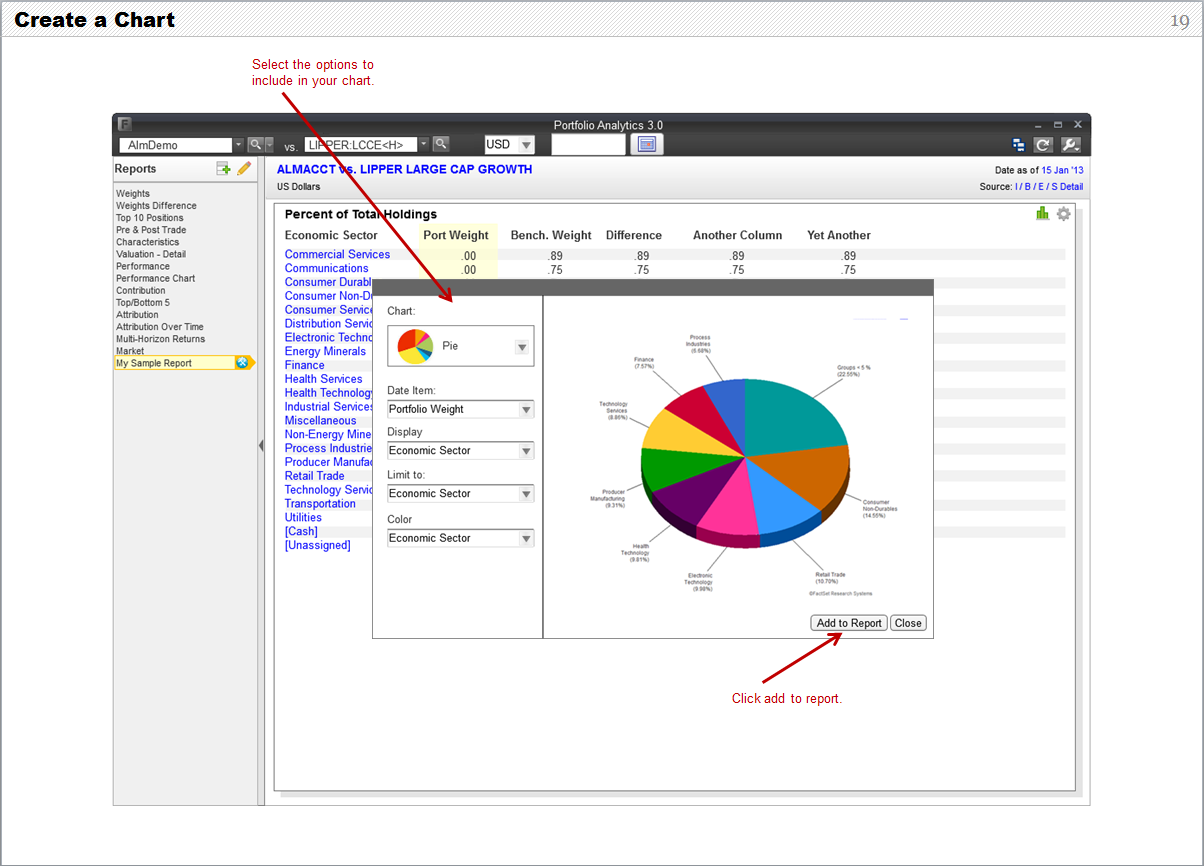Select the Multi-Horizon Returns report

tap(161, 339)
